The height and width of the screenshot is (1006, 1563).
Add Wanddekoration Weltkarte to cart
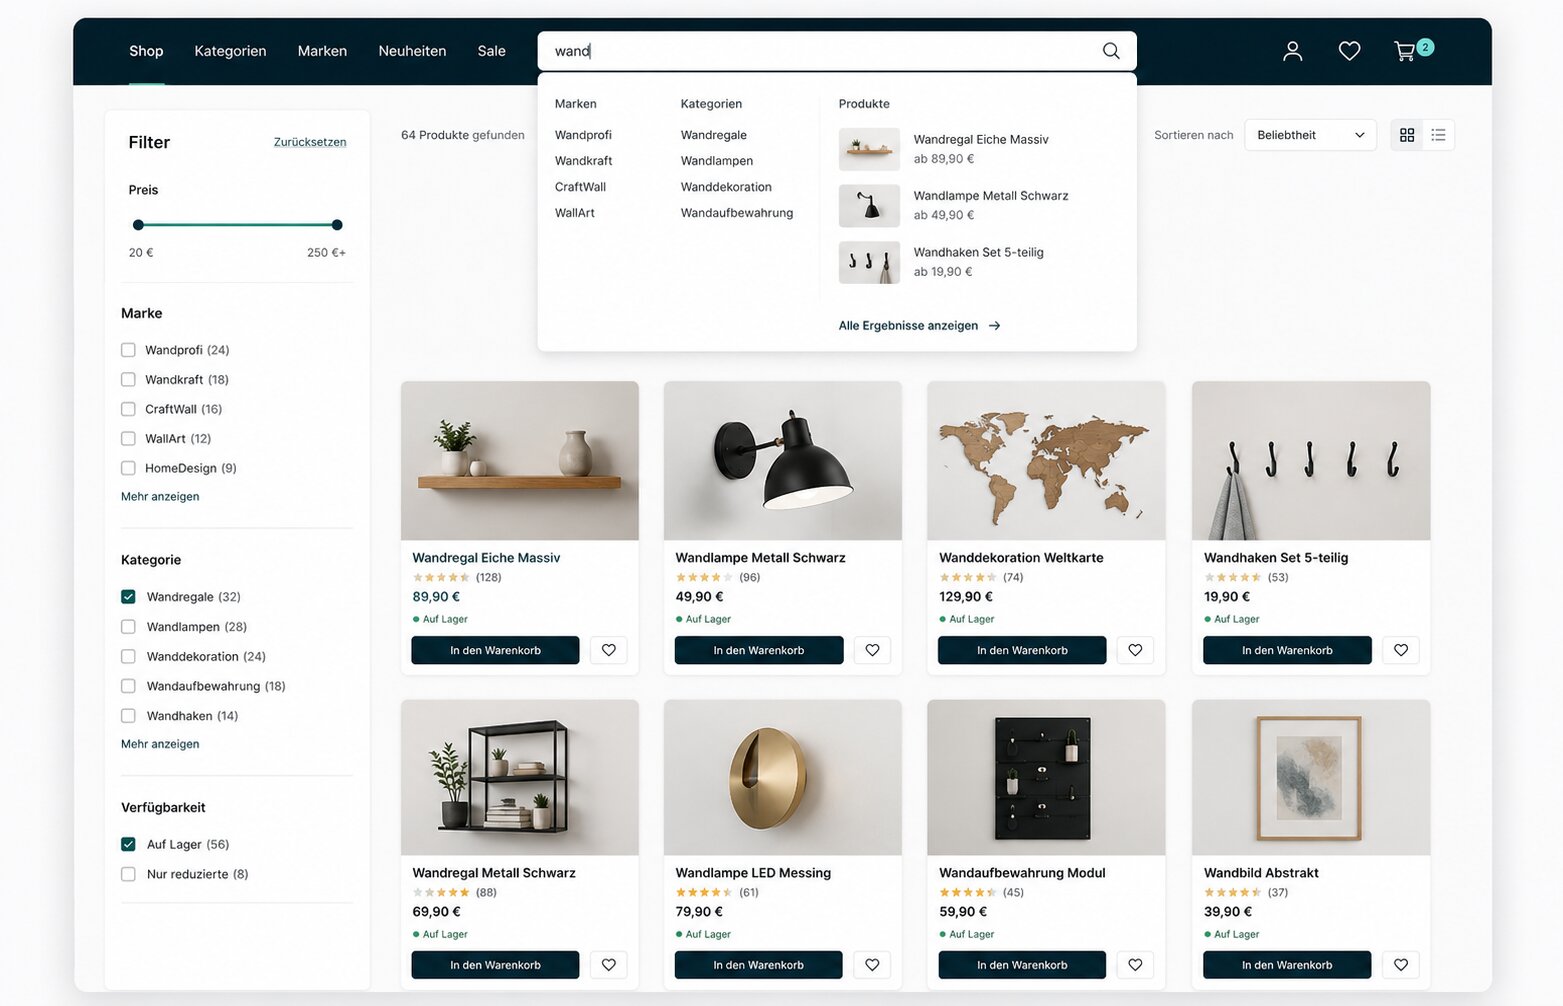[x=1022, y=650]
